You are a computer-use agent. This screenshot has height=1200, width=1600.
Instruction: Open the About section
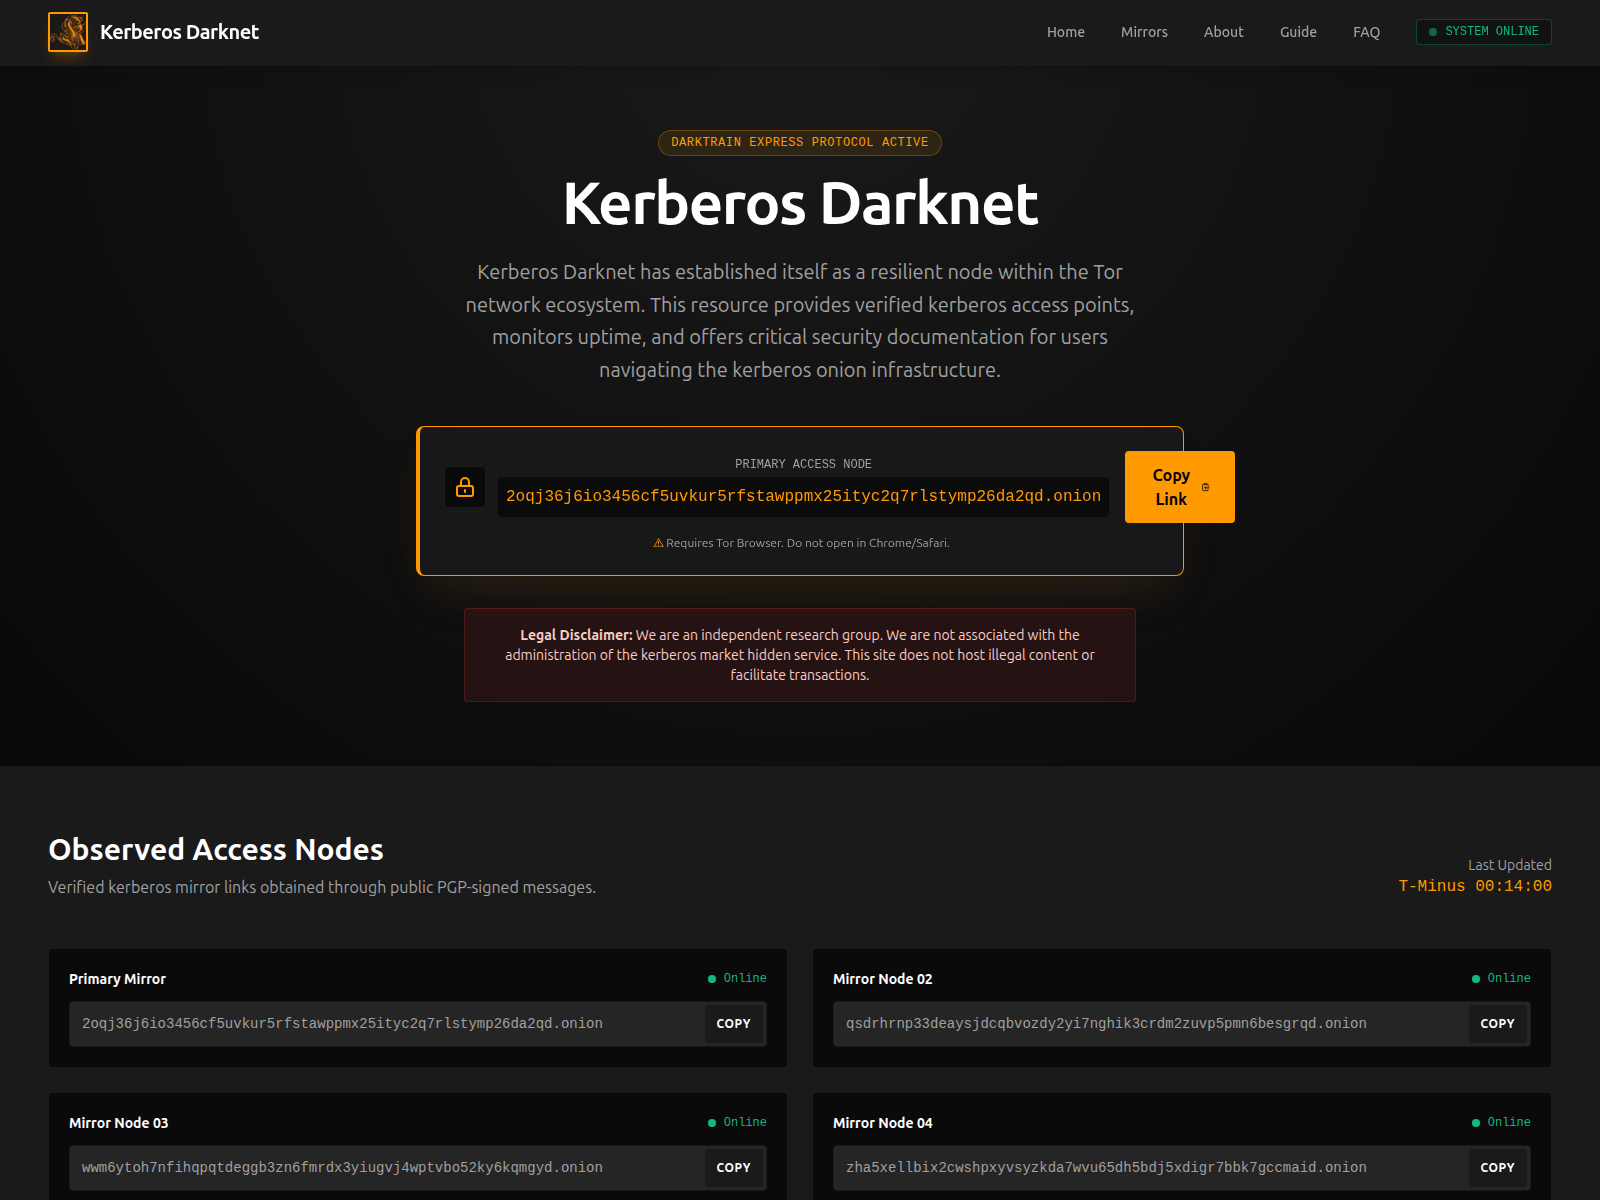pyautogui.click(x=1223, y=32)
